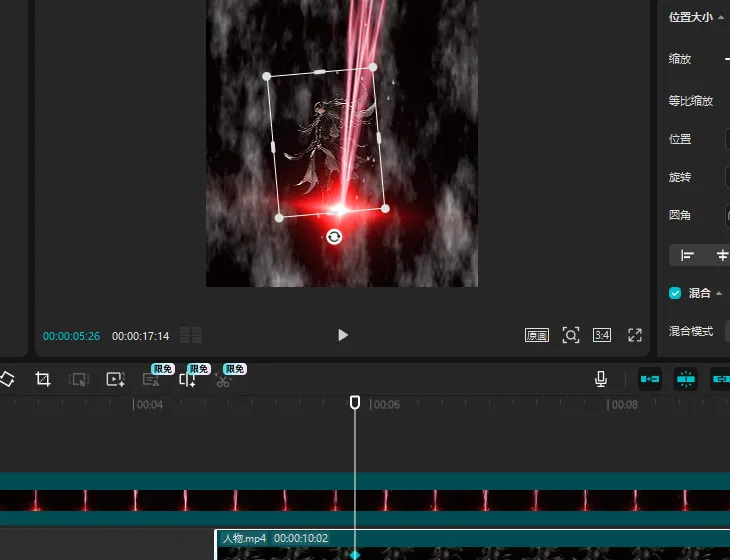This screenshot has width=730, height=560.
Task: Click the right edge handle of selection box
Action: (379, 138)
